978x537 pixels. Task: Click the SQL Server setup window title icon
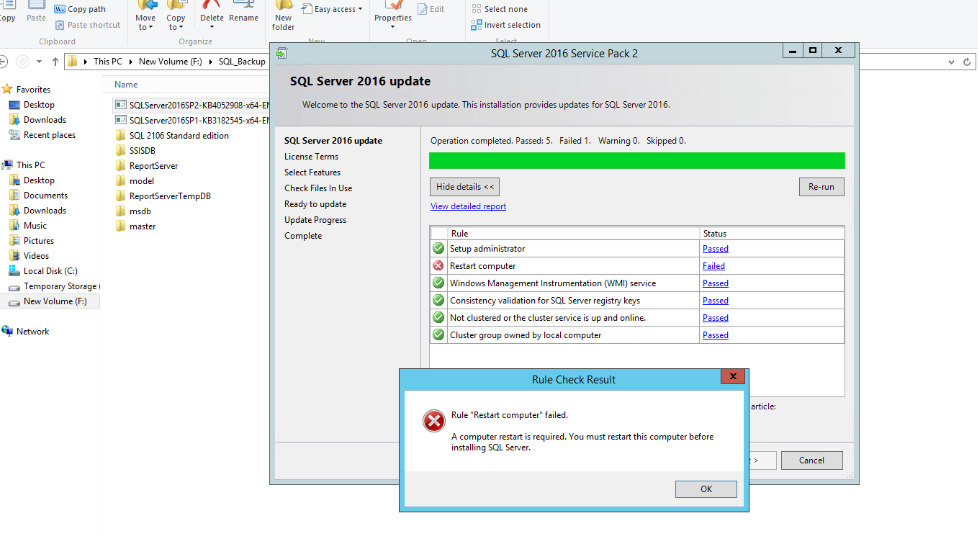(282, 53)
